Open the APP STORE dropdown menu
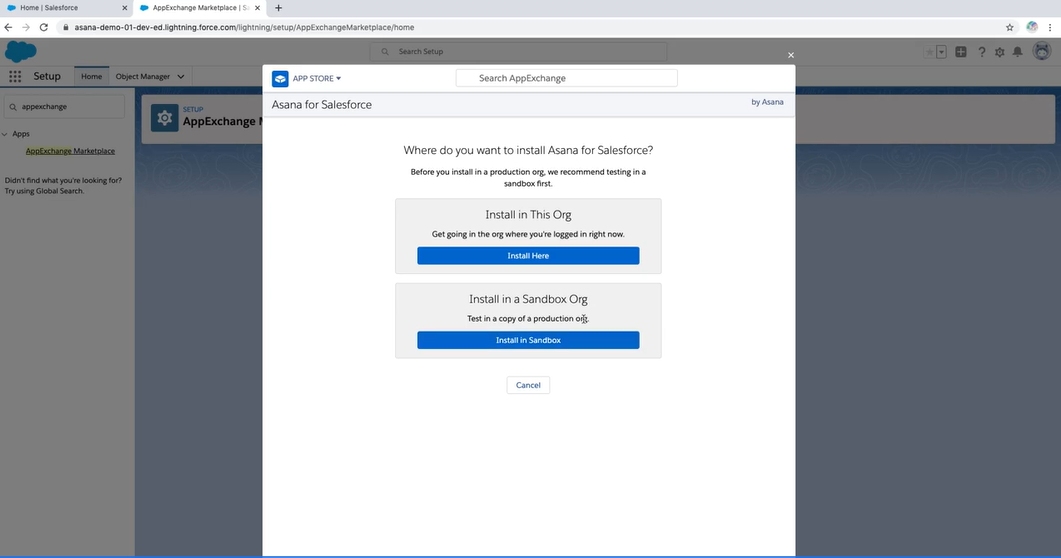This screenshot has width=1061, height=558. coord(317,78)
